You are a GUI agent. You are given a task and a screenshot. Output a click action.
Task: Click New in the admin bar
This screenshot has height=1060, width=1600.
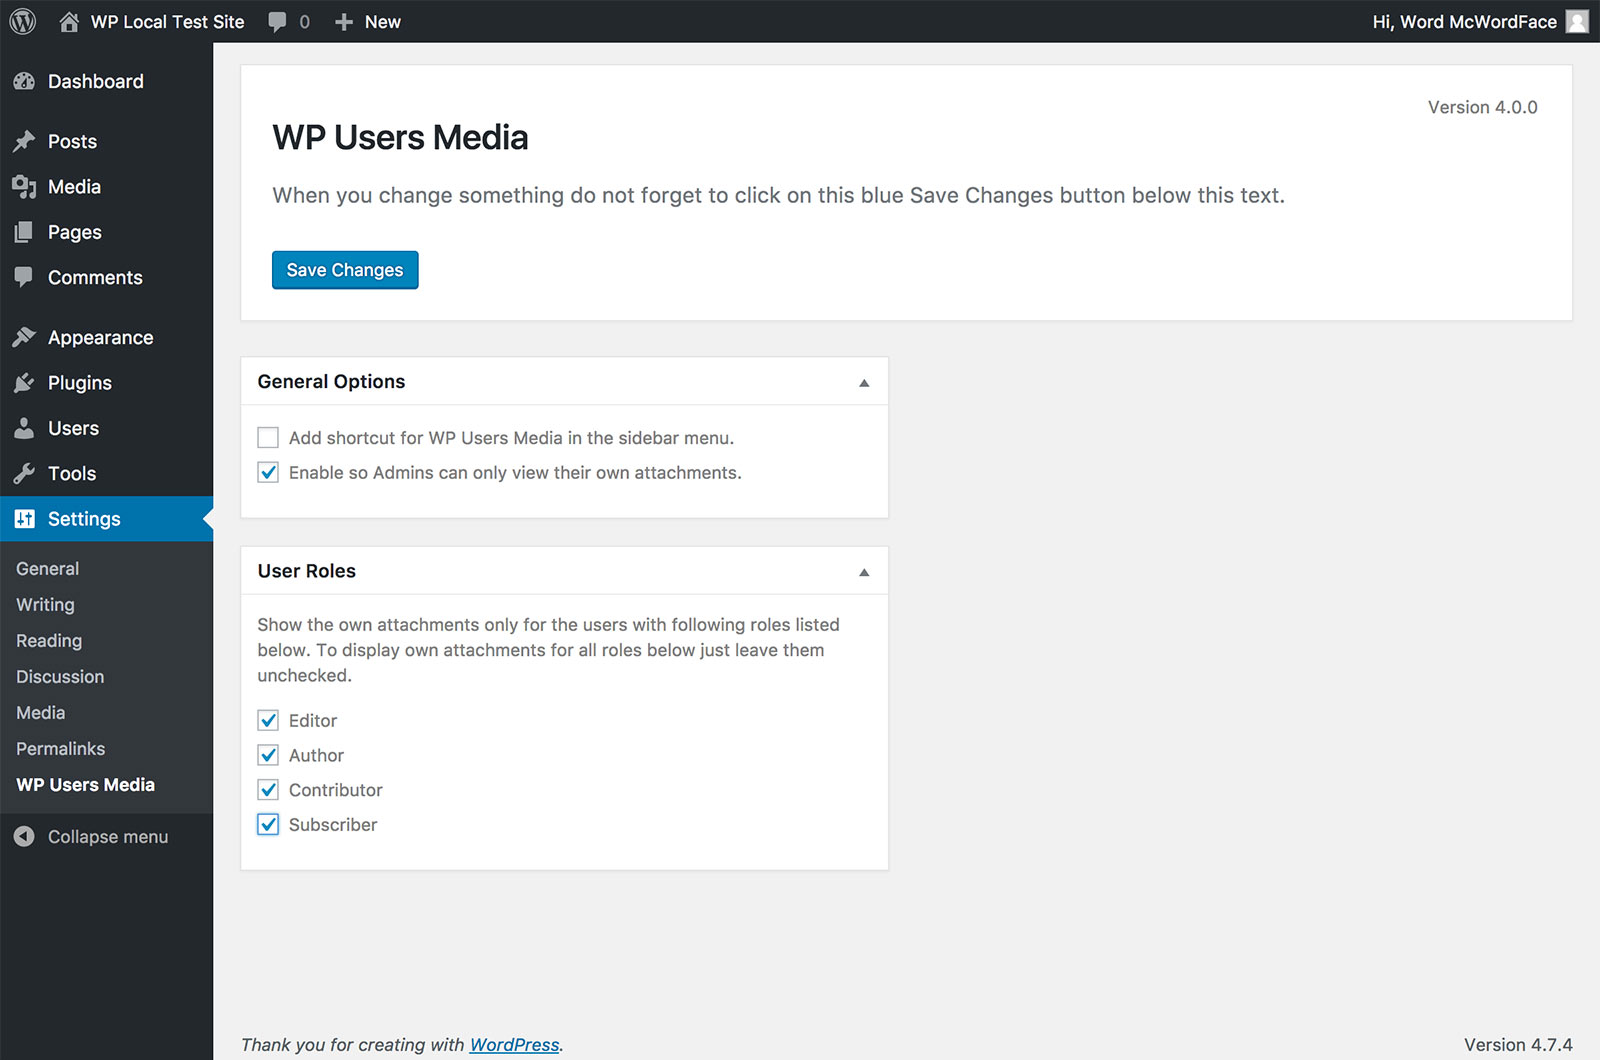pyautogui.click(x=383, y=22)
